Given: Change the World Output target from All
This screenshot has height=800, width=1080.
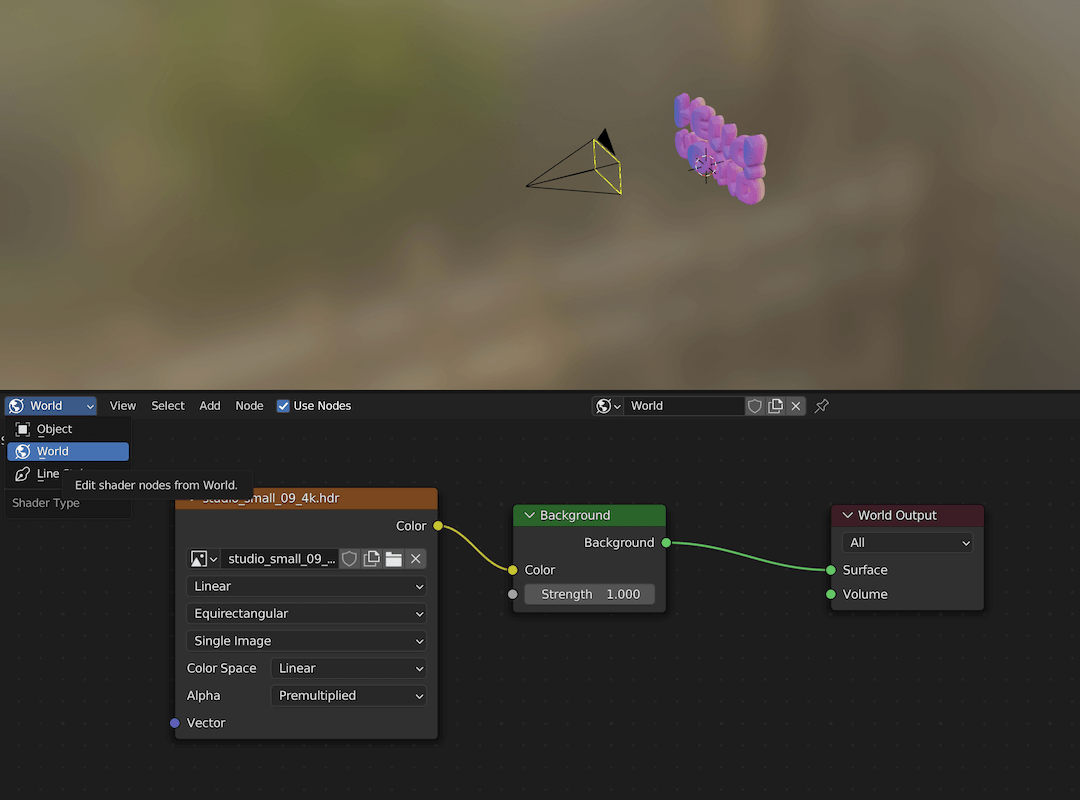Looking at the screenshot, I should coord(906,542).
